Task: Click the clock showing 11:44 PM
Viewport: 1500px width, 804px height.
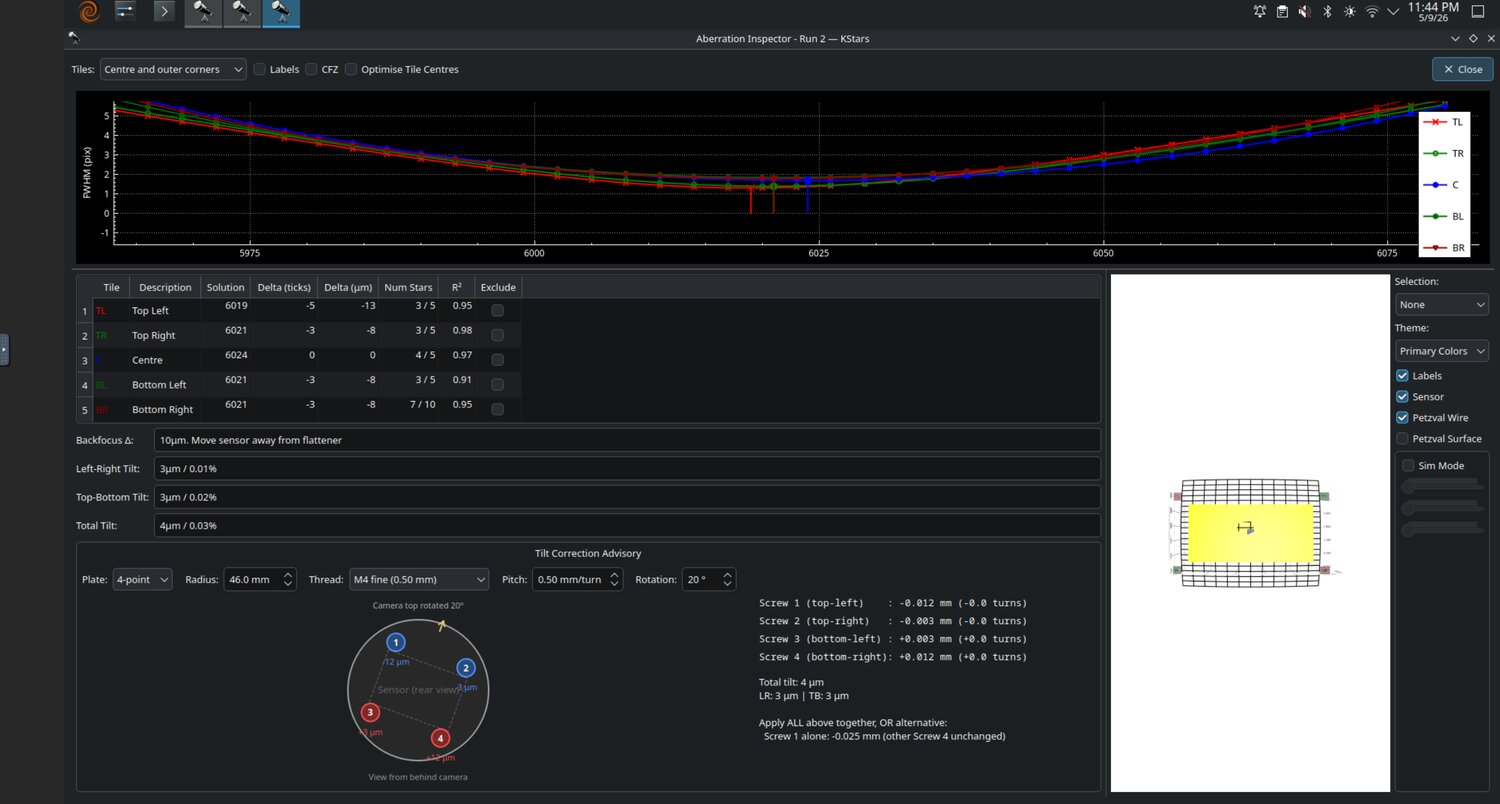Action: click(1434, 12)
